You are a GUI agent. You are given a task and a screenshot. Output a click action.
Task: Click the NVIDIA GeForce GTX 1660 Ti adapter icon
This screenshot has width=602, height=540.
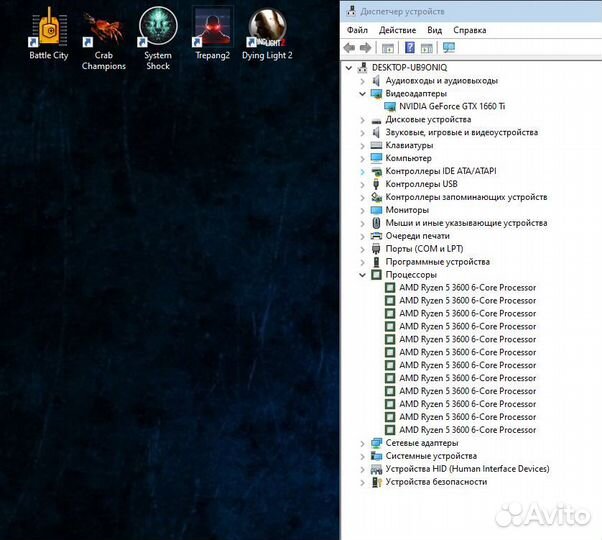click(390, 107)
